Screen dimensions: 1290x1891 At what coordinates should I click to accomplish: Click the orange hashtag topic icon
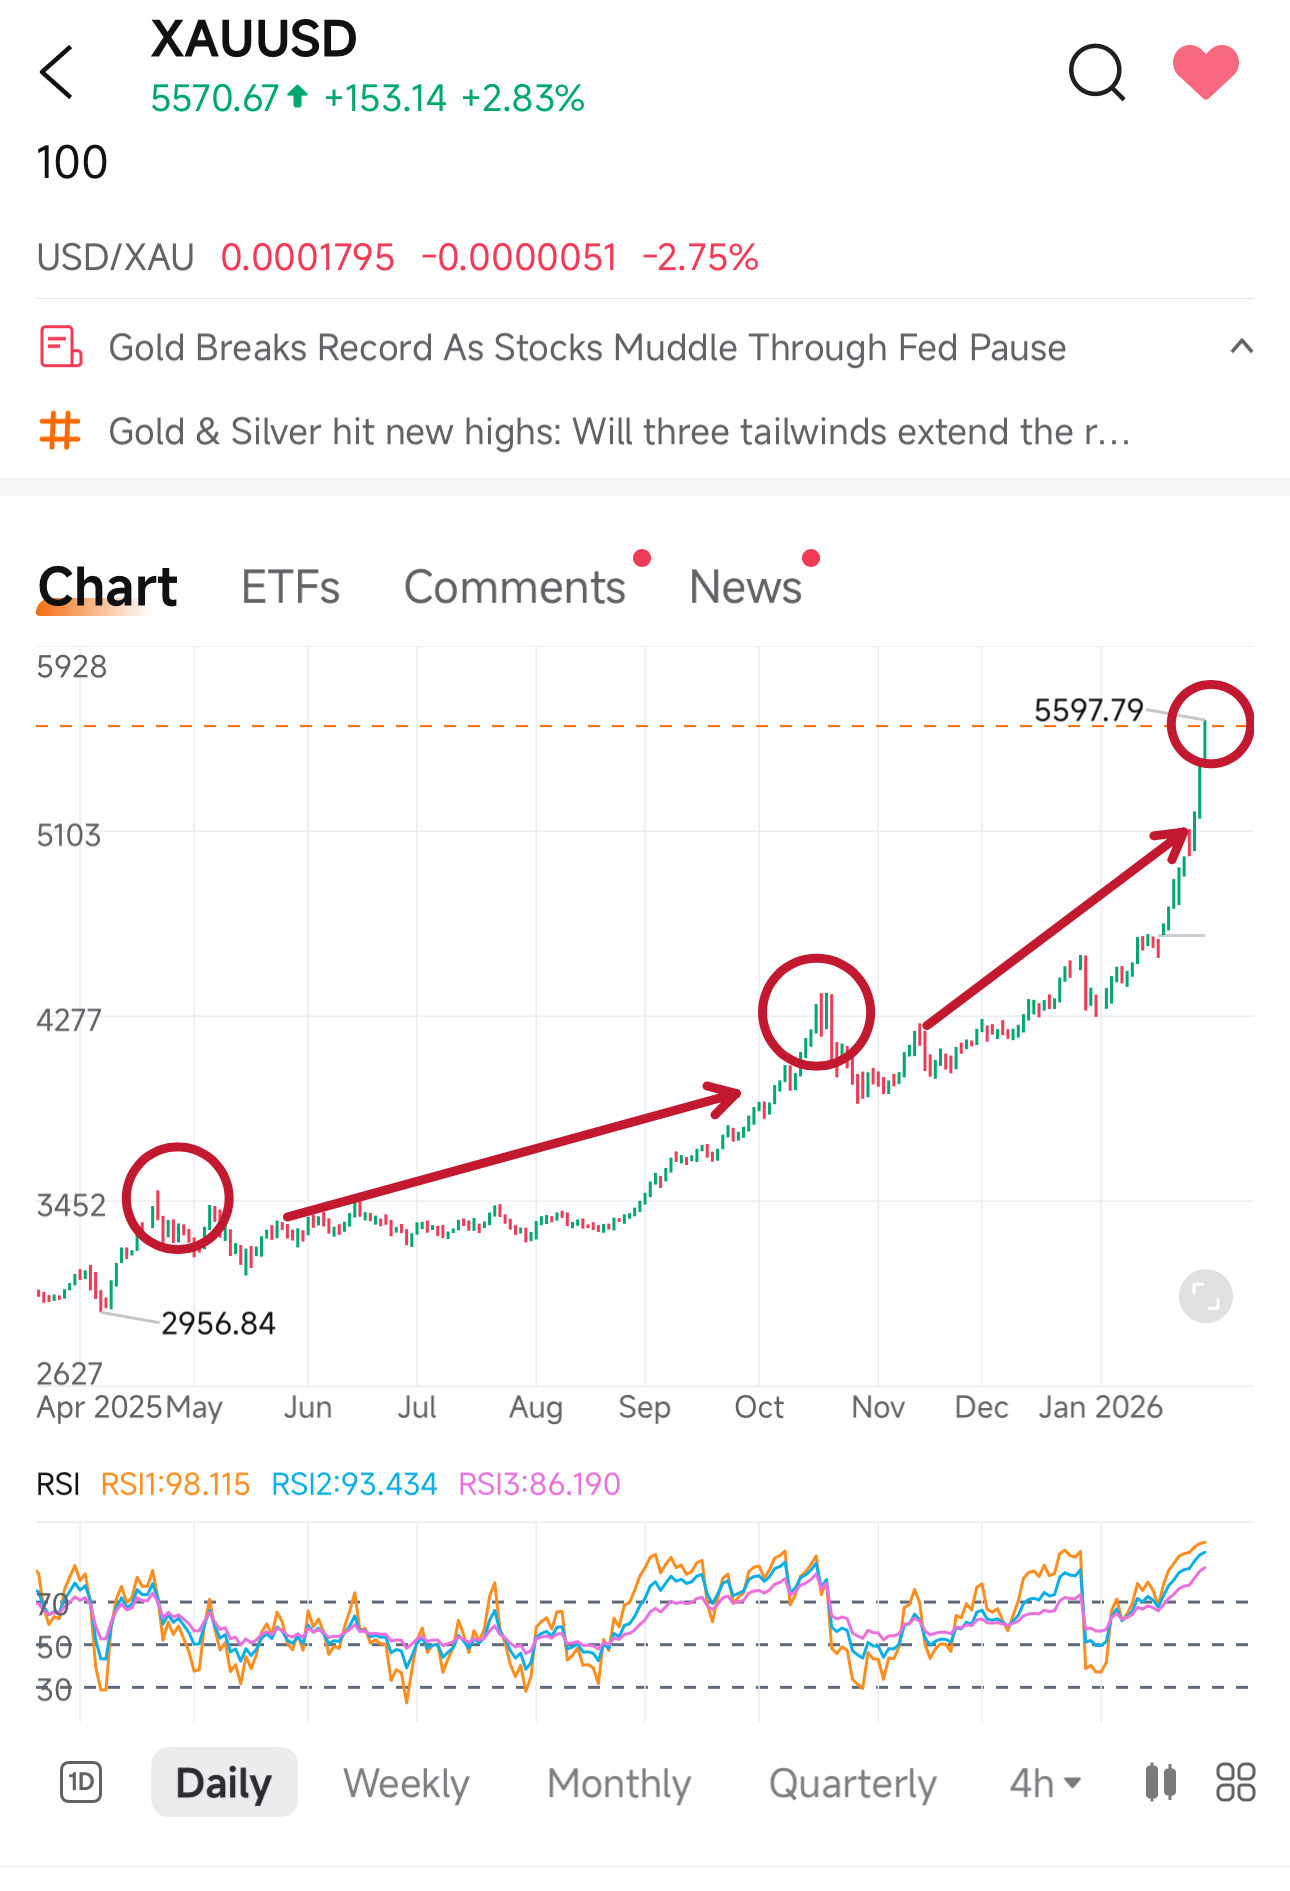tap(60, 431)
